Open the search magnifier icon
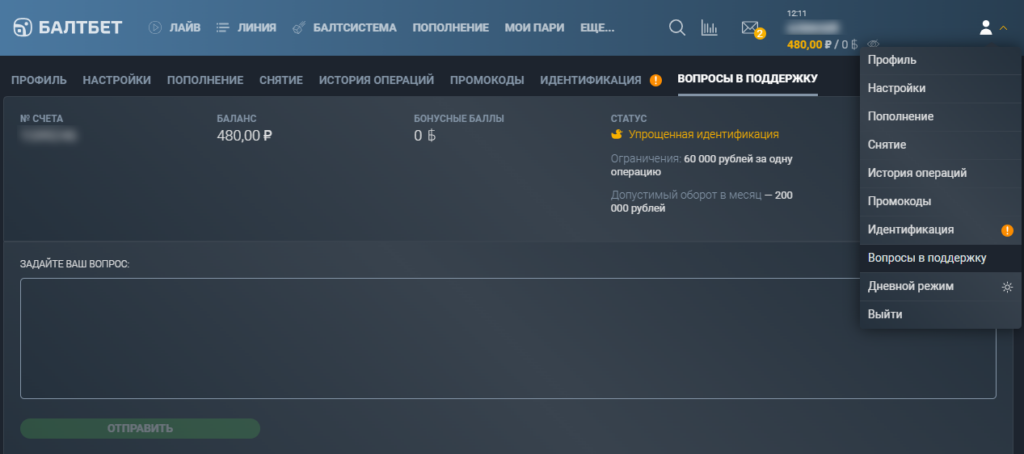The width and height of the screenshot is (1024, 454). point(677,27)
